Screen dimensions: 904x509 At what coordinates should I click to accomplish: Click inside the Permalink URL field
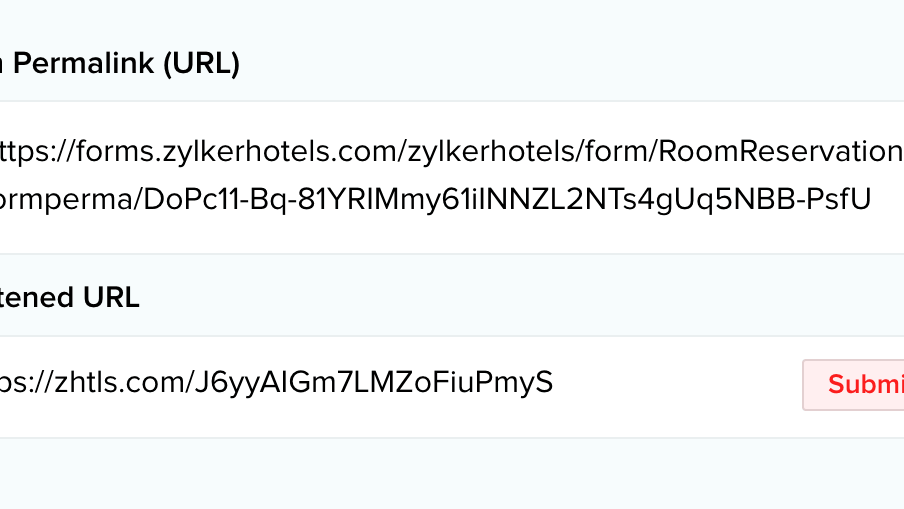(450, 176)
